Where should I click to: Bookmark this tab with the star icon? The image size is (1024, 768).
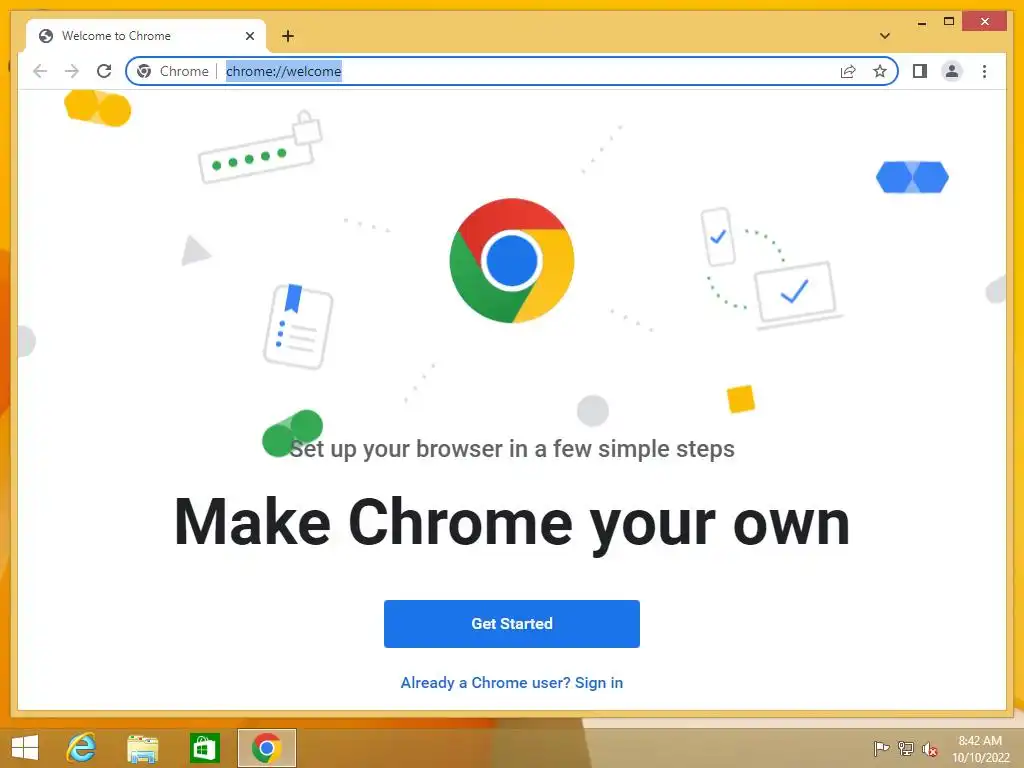coord(880,71)
